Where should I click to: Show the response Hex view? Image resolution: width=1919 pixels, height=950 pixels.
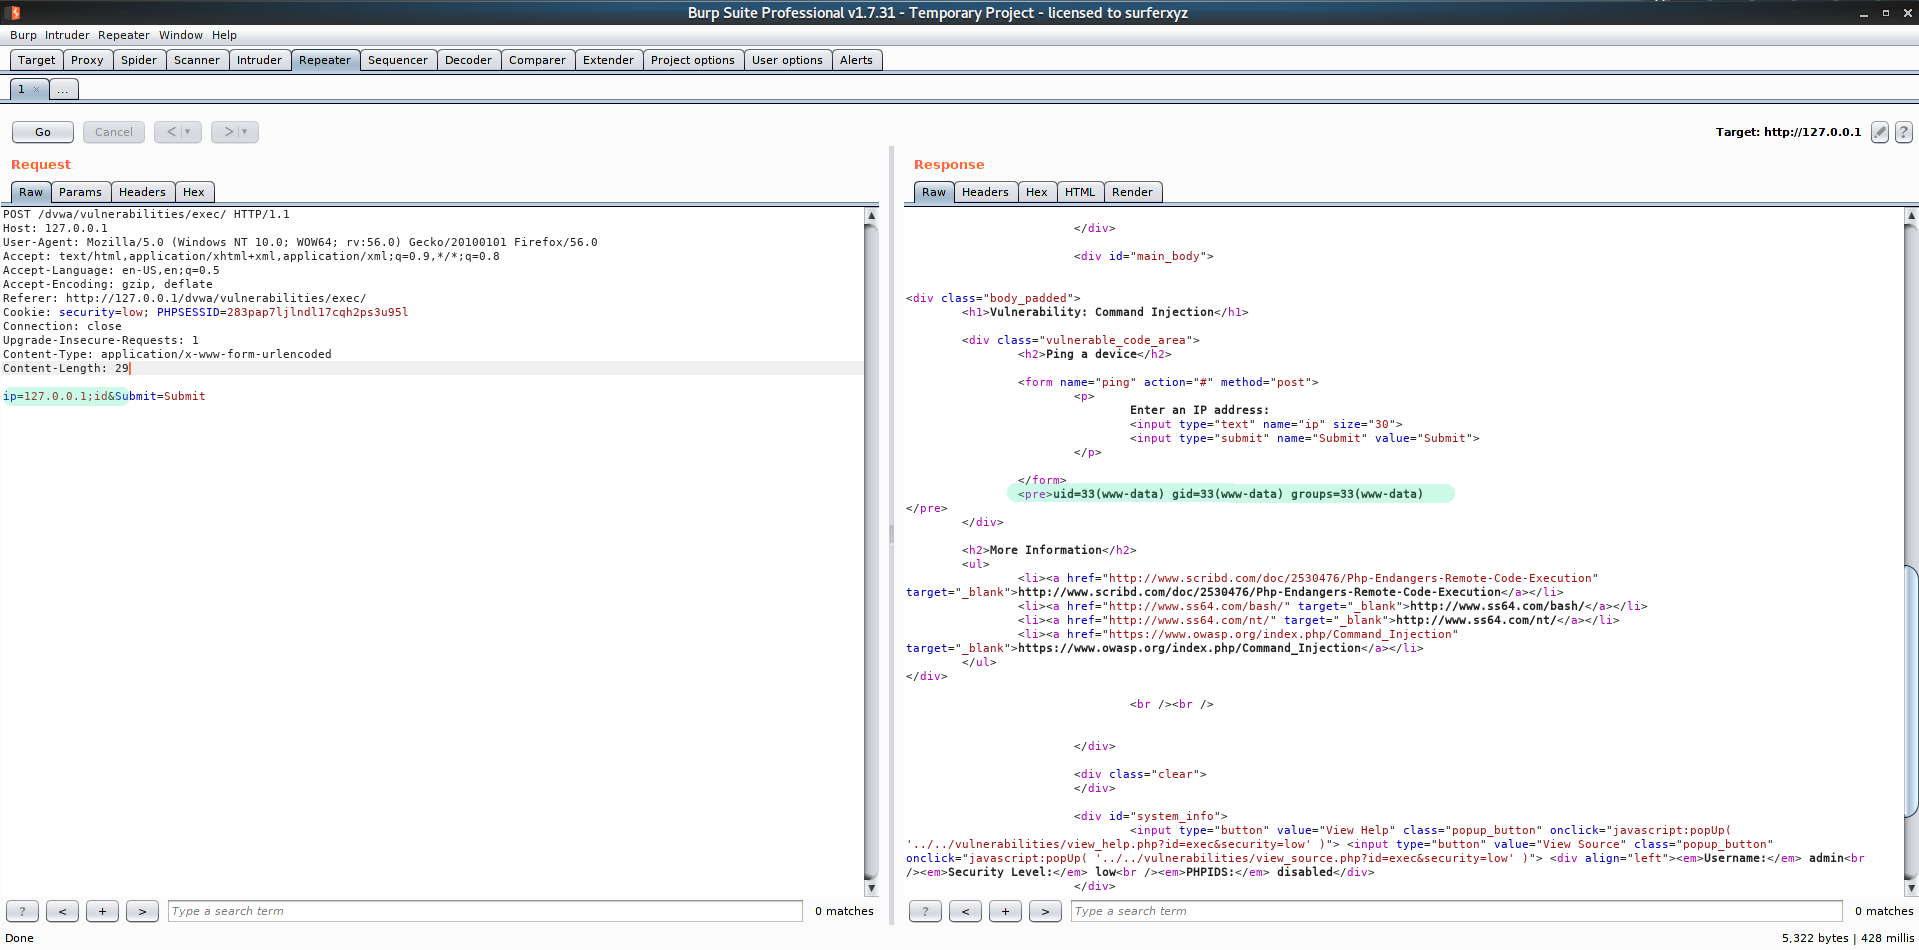pos(1037,192)
